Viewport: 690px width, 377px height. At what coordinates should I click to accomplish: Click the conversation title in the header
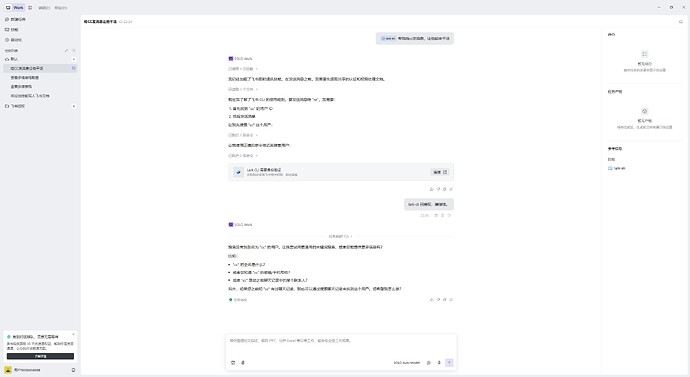tap(100, 22)
